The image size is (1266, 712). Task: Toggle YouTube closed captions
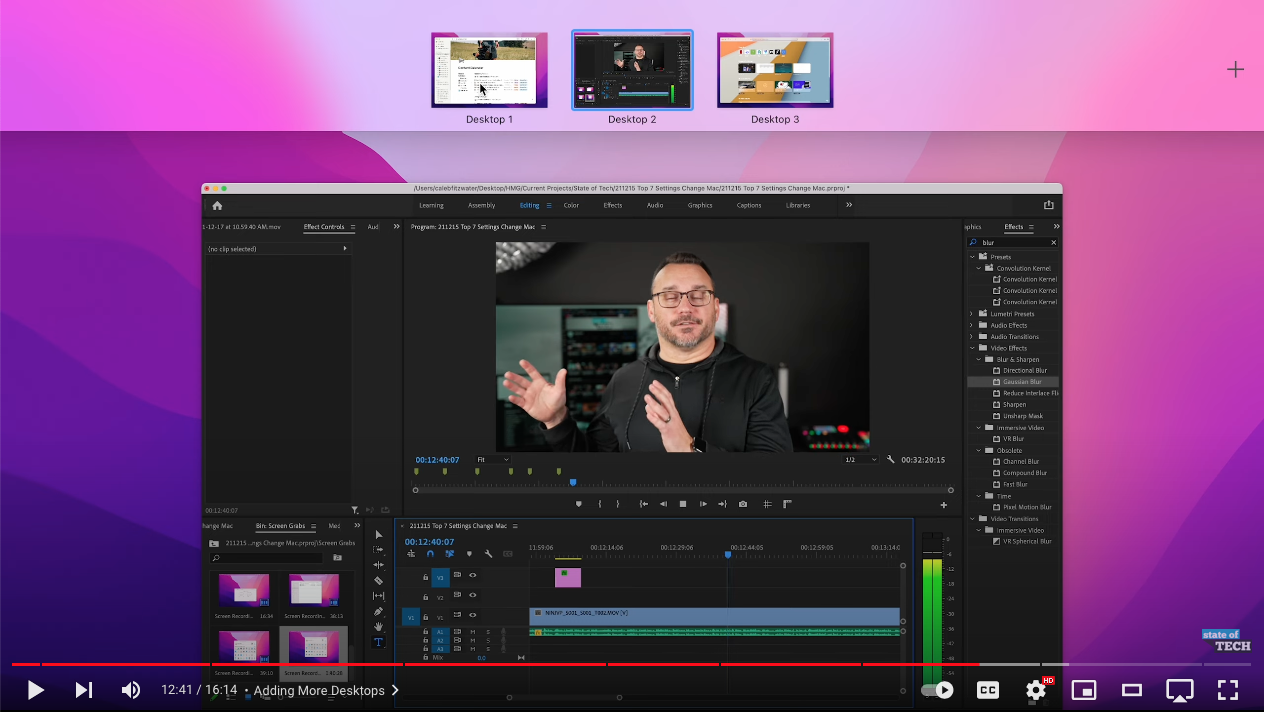pos(988,690)
